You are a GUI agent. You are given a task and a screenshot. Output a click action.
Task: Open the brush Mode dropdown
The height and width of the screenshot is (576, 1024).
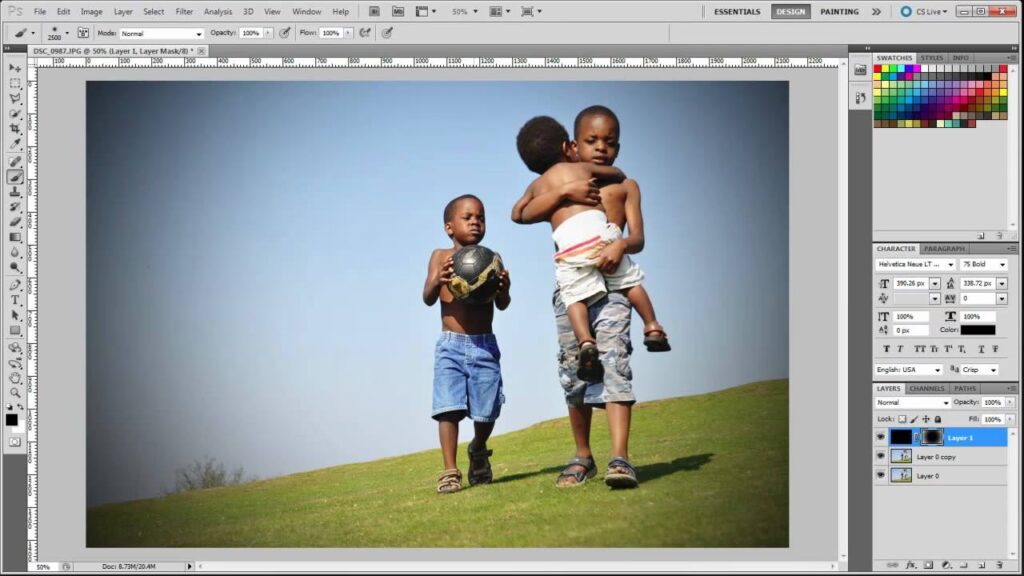click(161, 33)
